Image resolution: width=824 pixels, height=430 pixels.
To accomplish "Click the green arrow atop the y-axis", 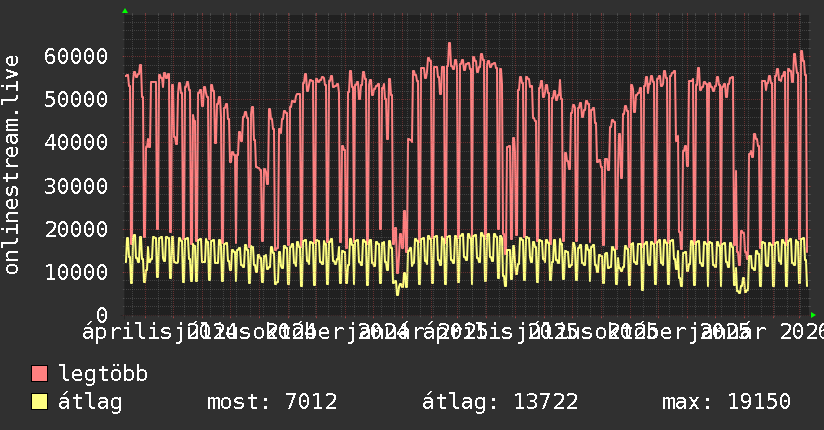I will pyautogui.click(x=125, y=11).
